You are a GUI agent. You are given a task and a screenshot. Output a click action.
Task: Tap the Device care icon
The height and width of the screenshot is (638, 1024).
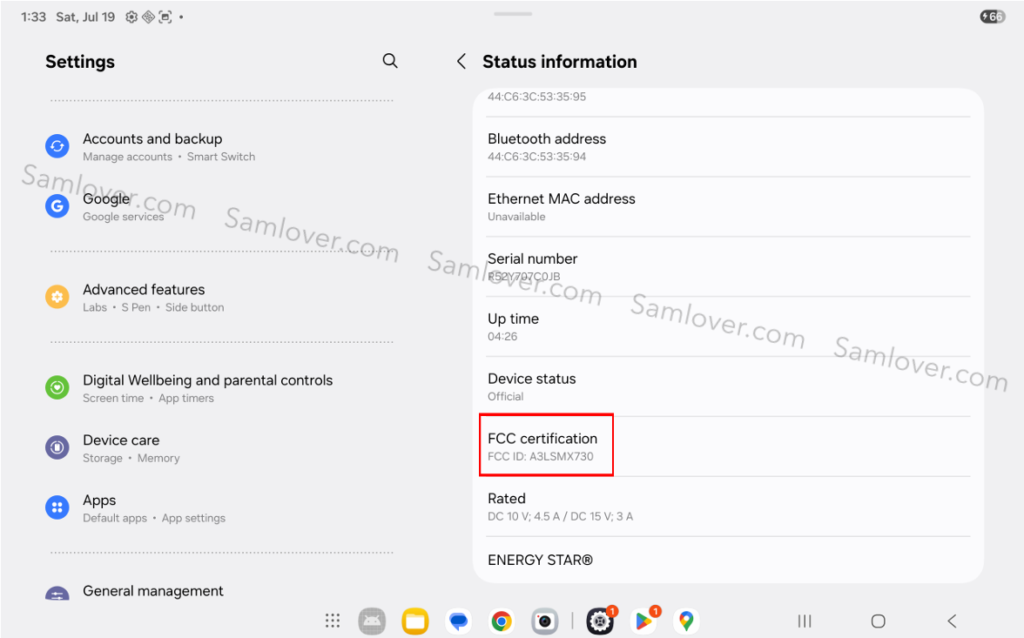click(57, 447)
